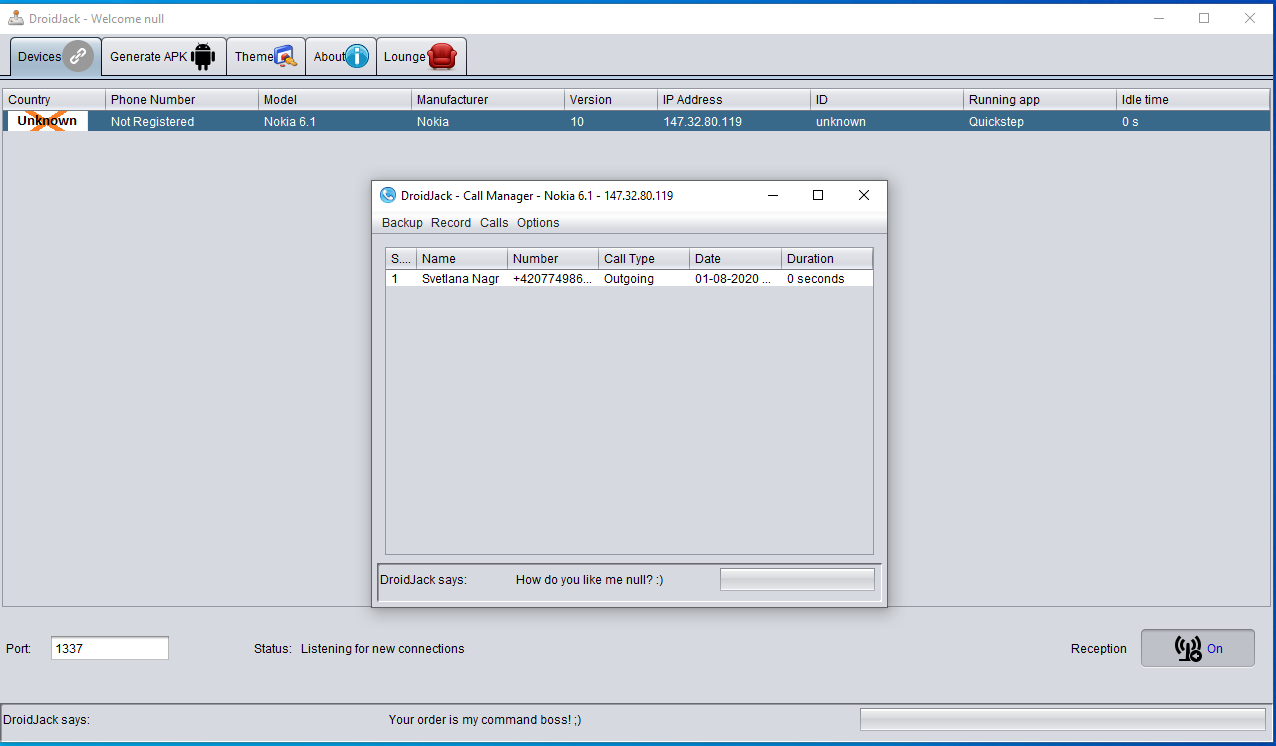Close the Call Manager window
The image size is (1276, 746).
tap(864, 195)
